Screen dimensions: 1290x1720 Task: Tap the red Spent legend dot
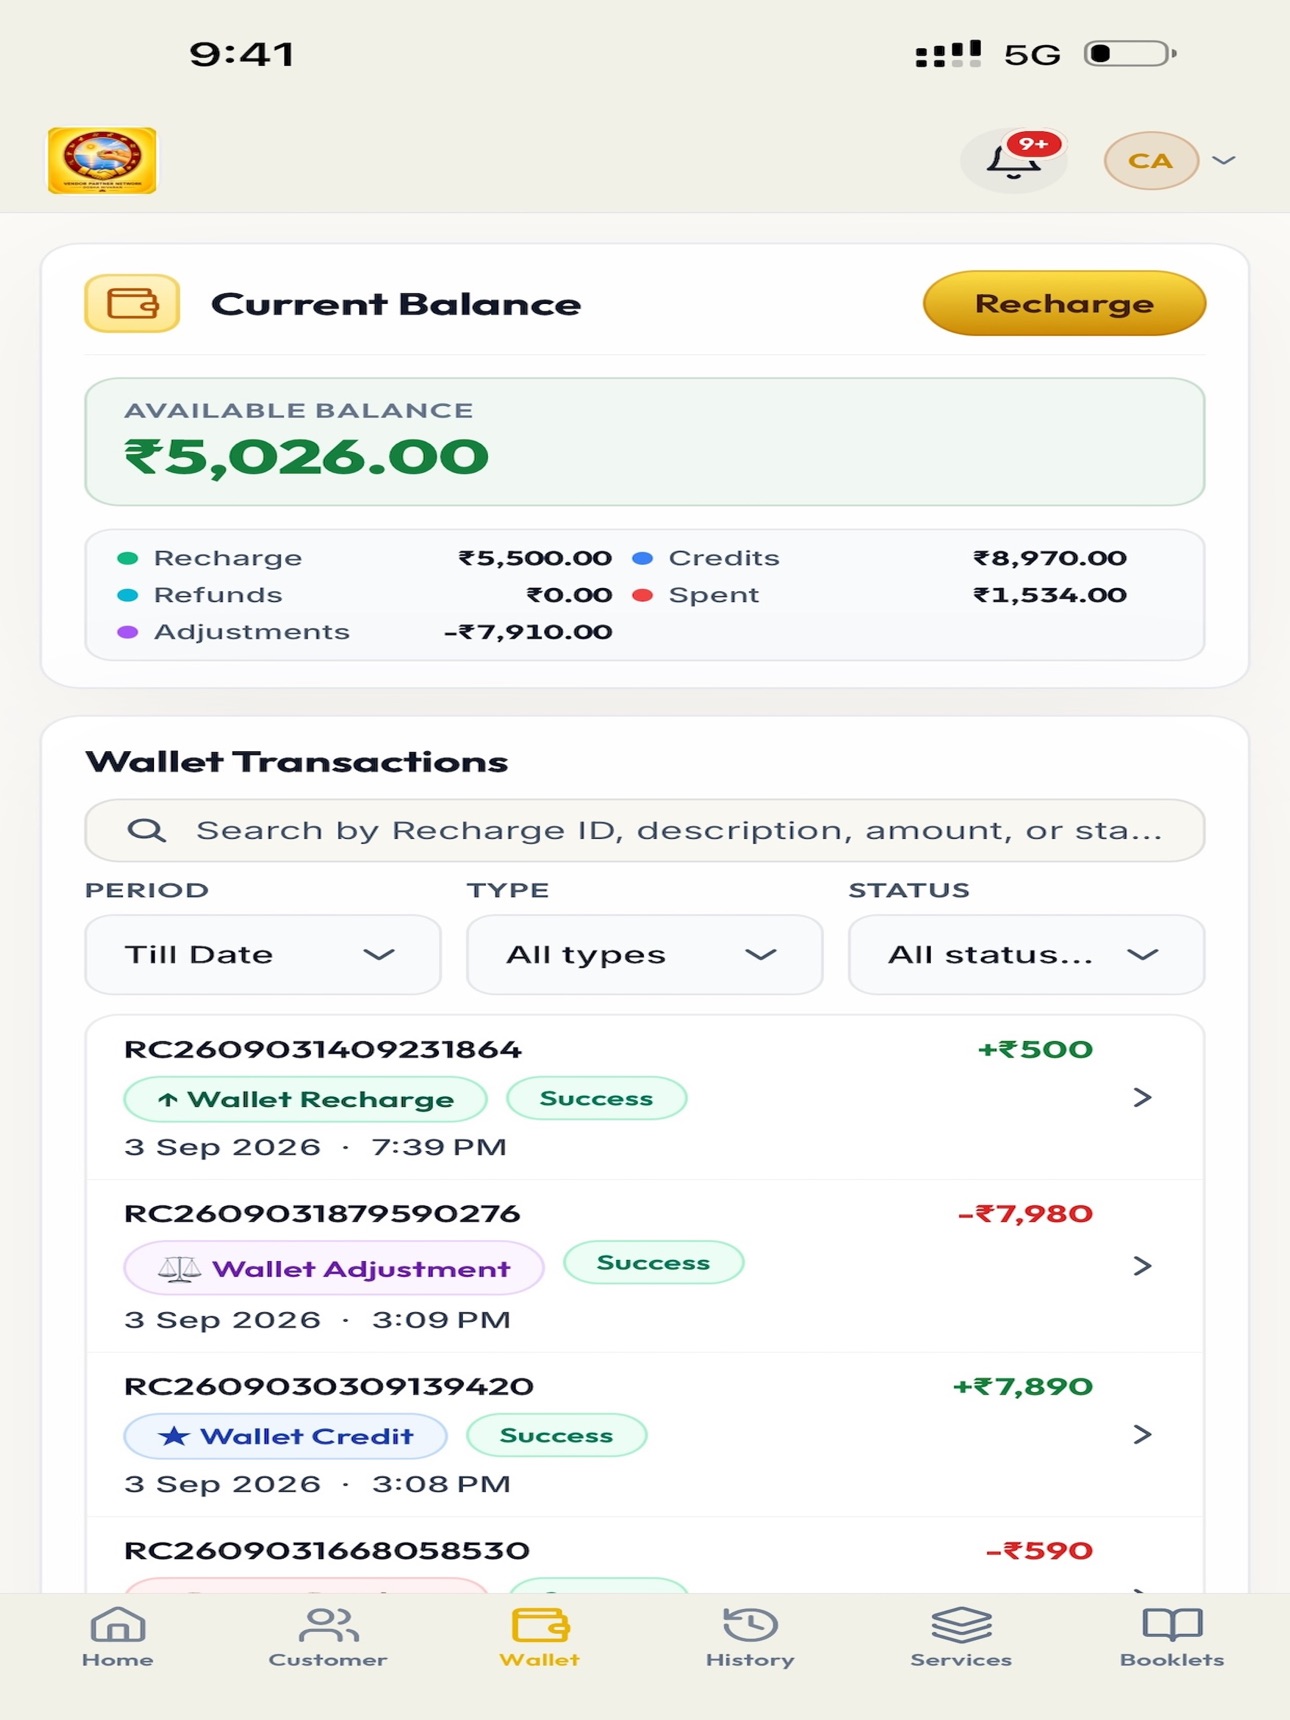[x=643, y=595]
